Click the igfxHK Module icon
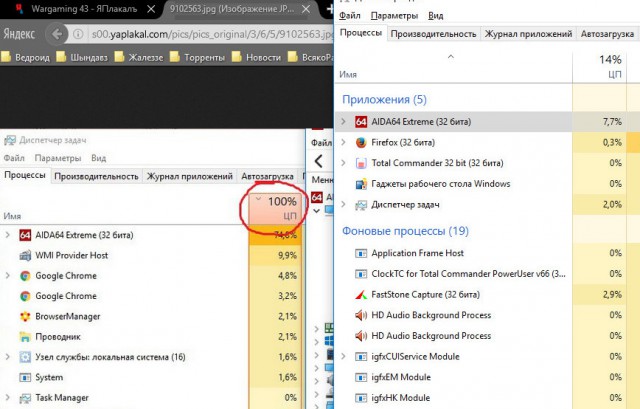 361,398
